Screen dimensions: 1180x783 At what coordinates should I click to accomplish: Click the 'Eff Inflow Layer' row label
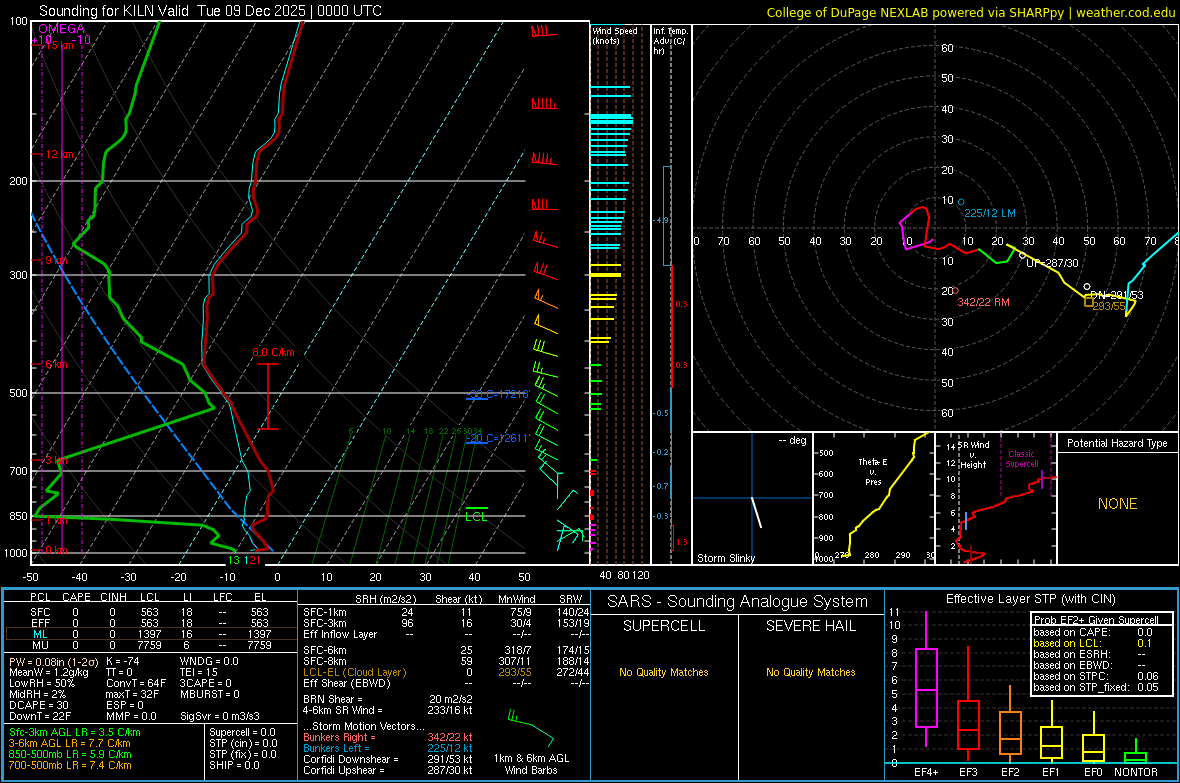point(339,634)
